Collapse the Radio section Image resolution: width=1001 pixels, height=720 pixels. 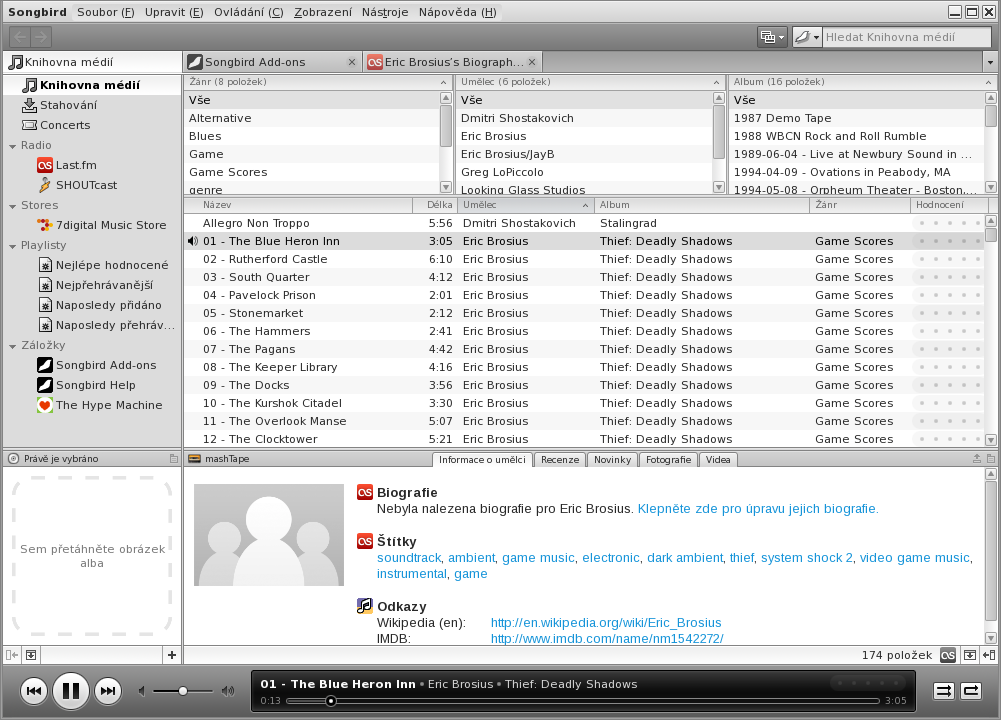pyautogui.click(x=12, y=146)
